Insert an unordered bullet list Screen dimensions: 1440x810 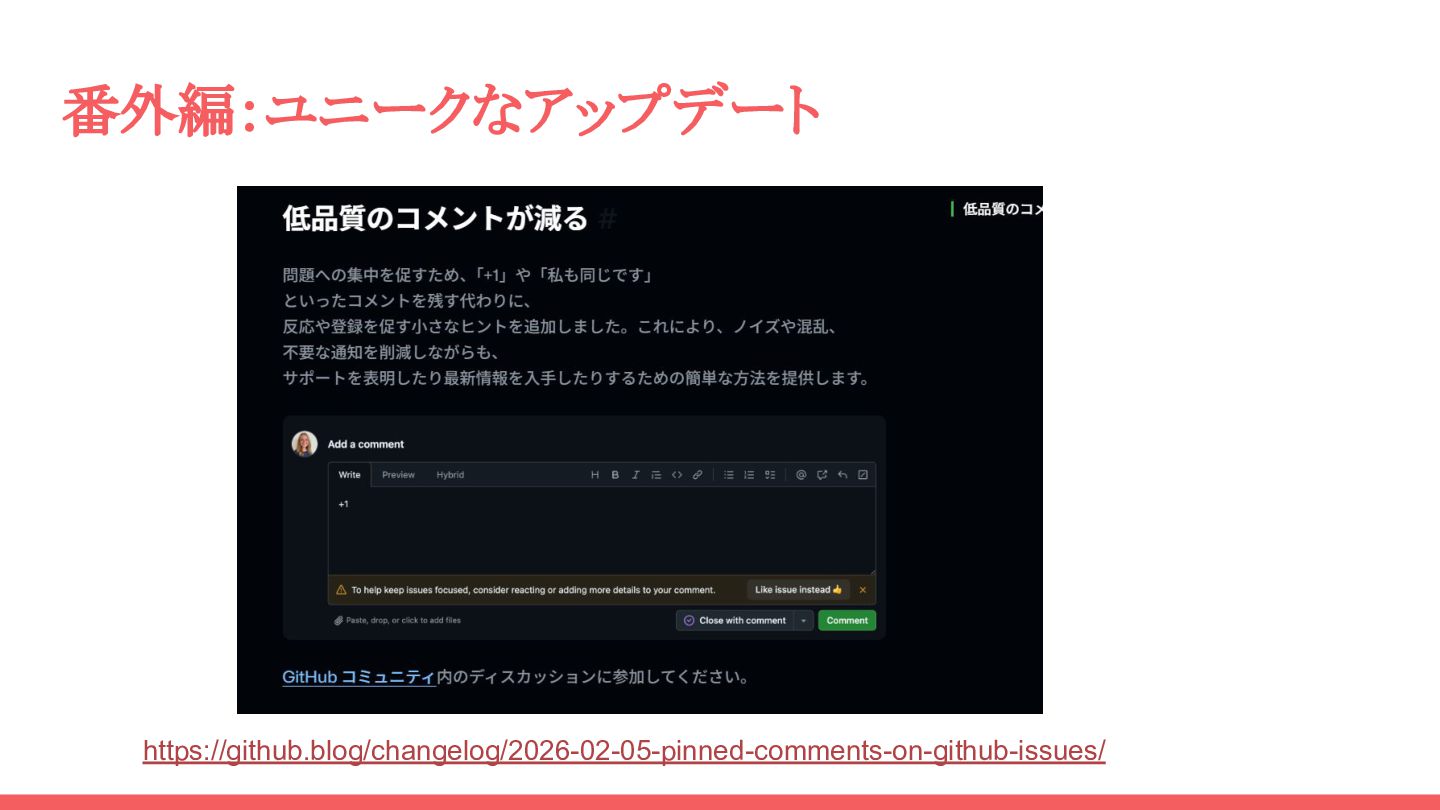pos(729,475)
